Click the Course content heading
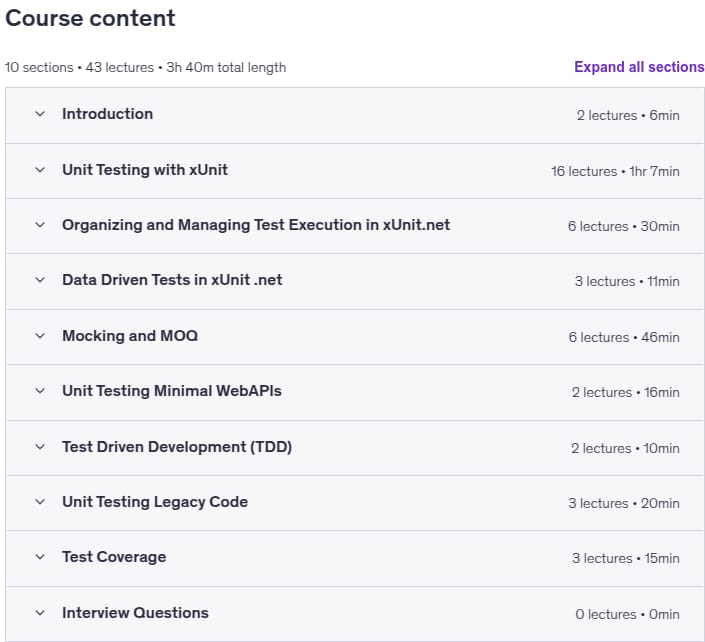Image resolution: width=705 pixels, height=642 pixels. 90,18
